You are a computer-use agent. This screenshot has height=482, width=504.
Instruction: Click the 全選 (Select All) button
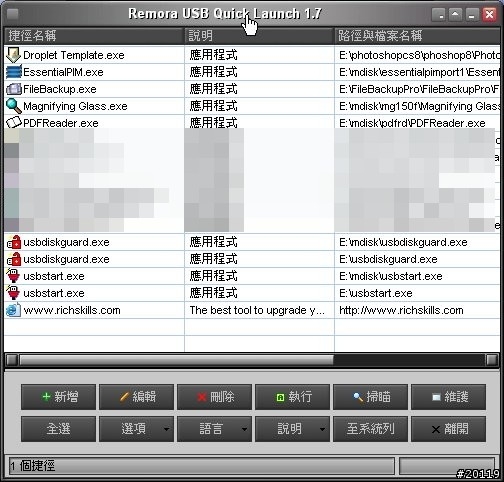coord(58,429)
